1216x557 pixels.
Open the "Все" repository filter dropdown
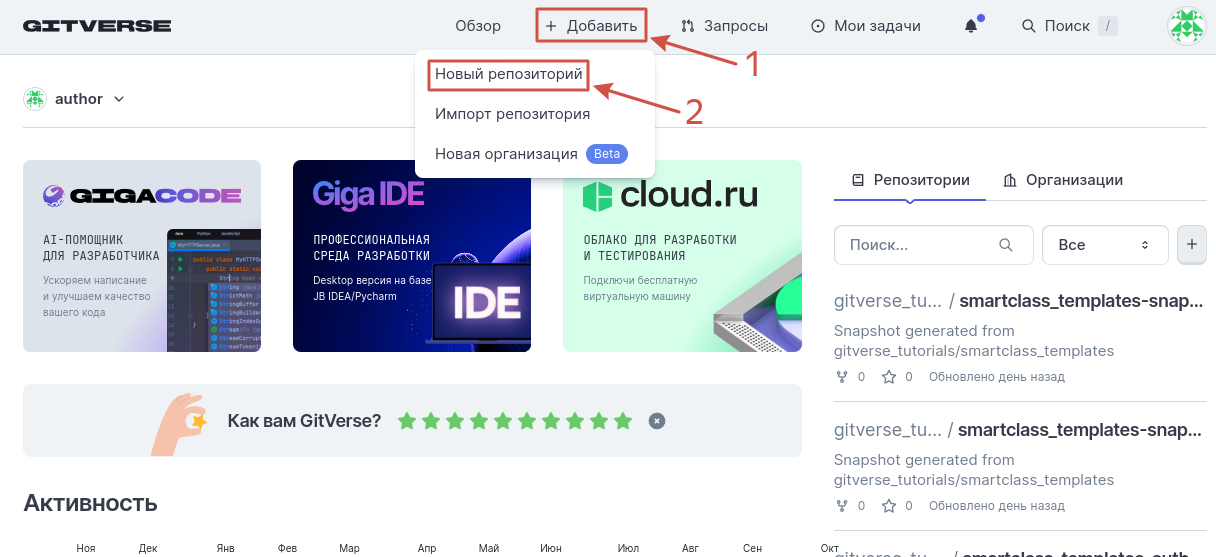pyautogui.click(x=1104, y=245)
